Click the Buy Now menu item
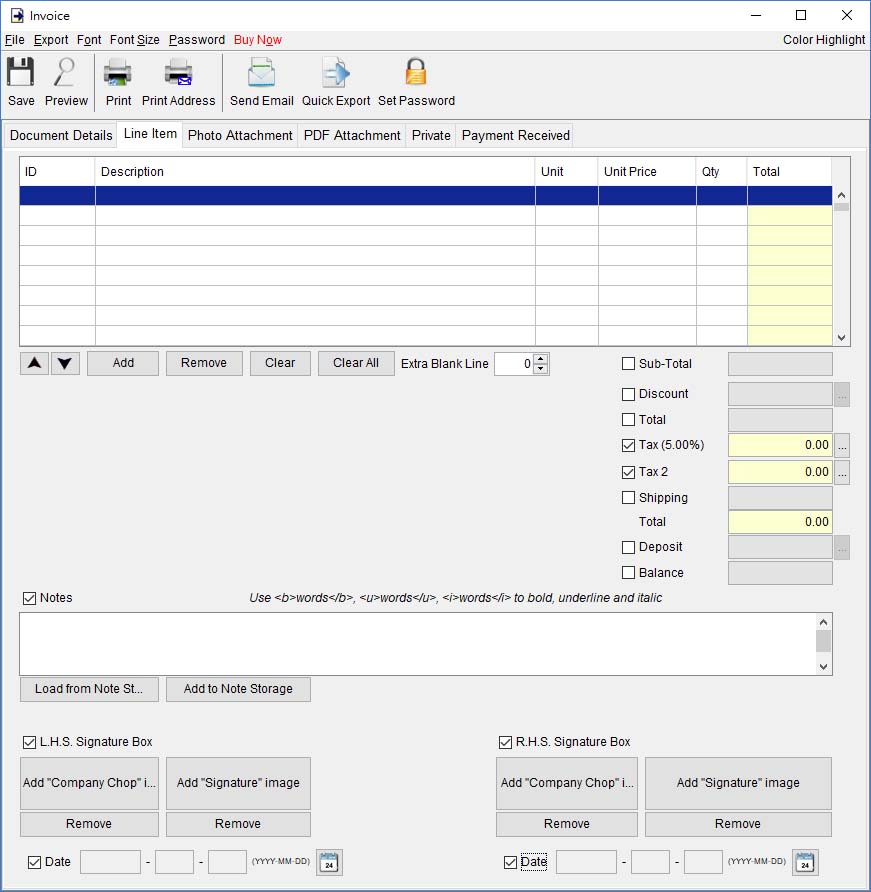 coord(258,40)
